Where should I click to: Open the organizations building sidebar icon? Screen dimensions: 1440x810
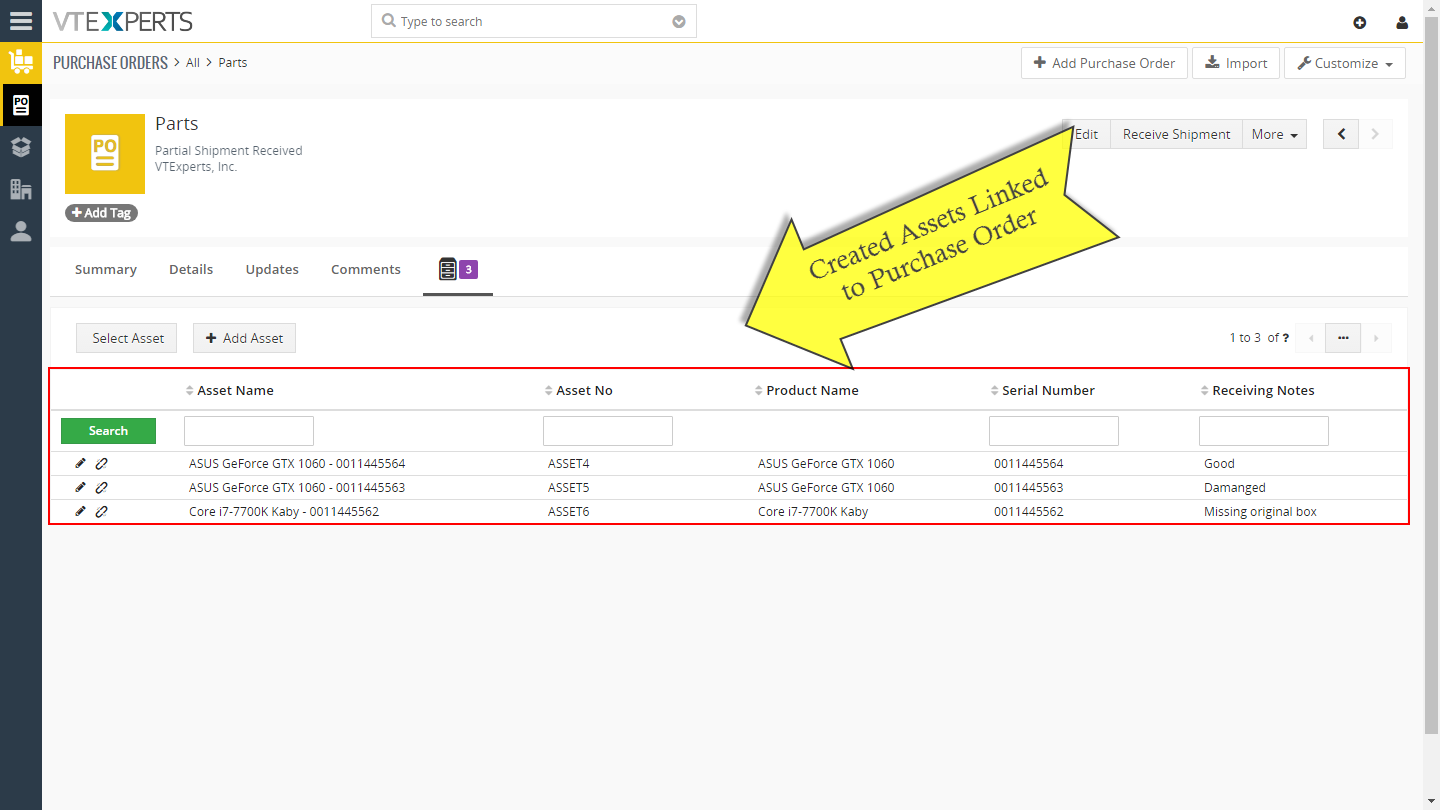pyautogui.click(x=21, y=189)
